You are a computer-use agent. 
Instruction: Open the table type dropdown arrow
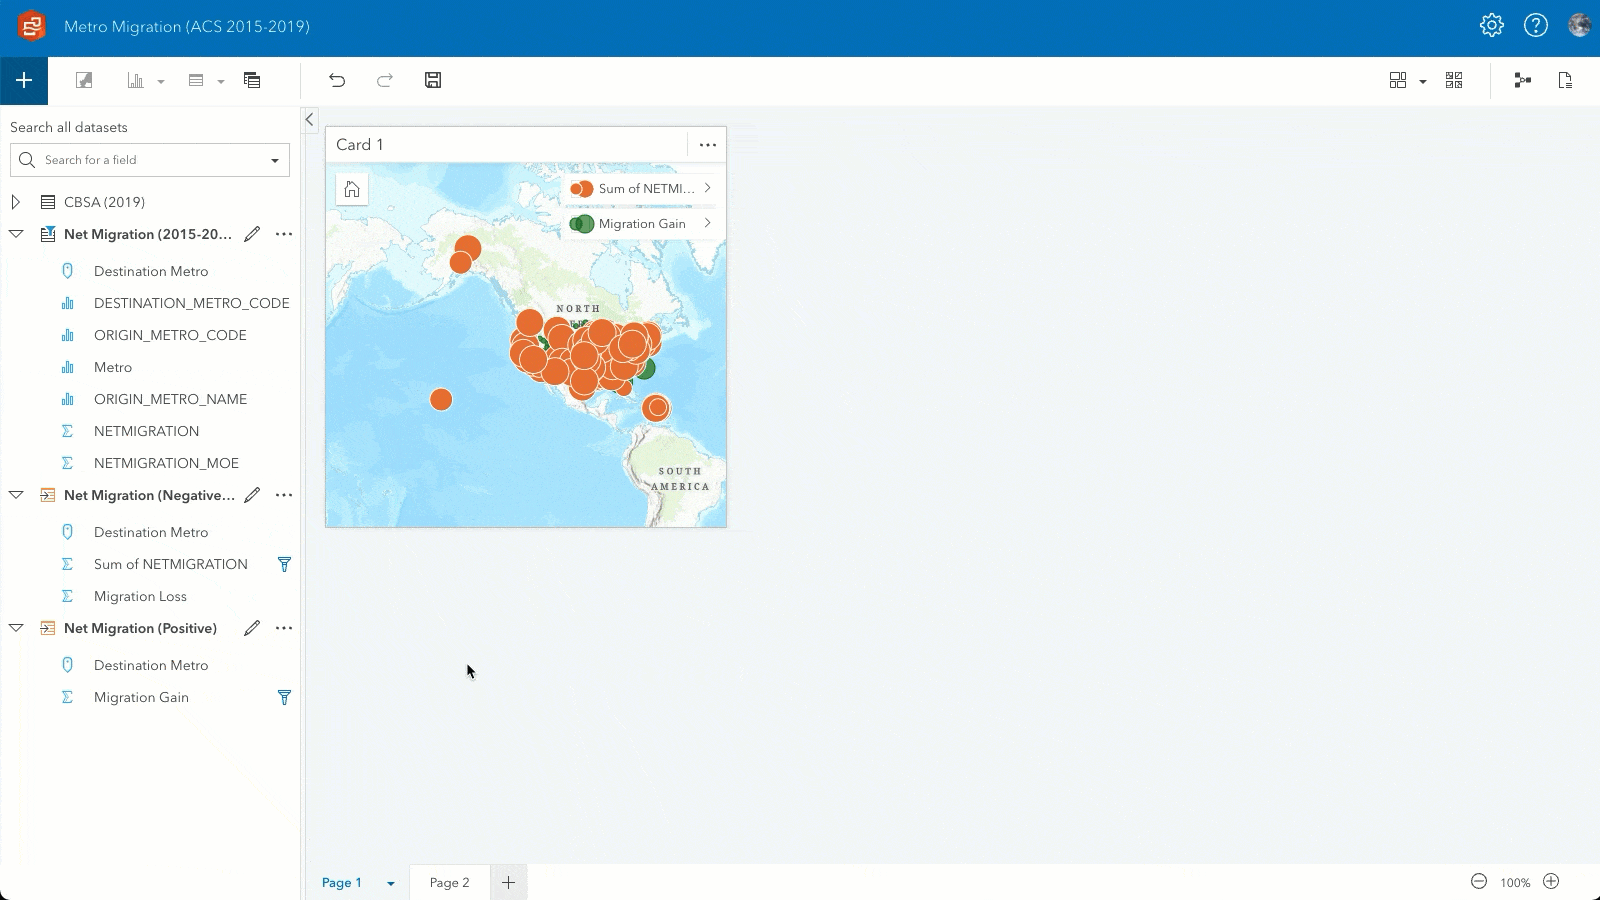click(221, 82)
